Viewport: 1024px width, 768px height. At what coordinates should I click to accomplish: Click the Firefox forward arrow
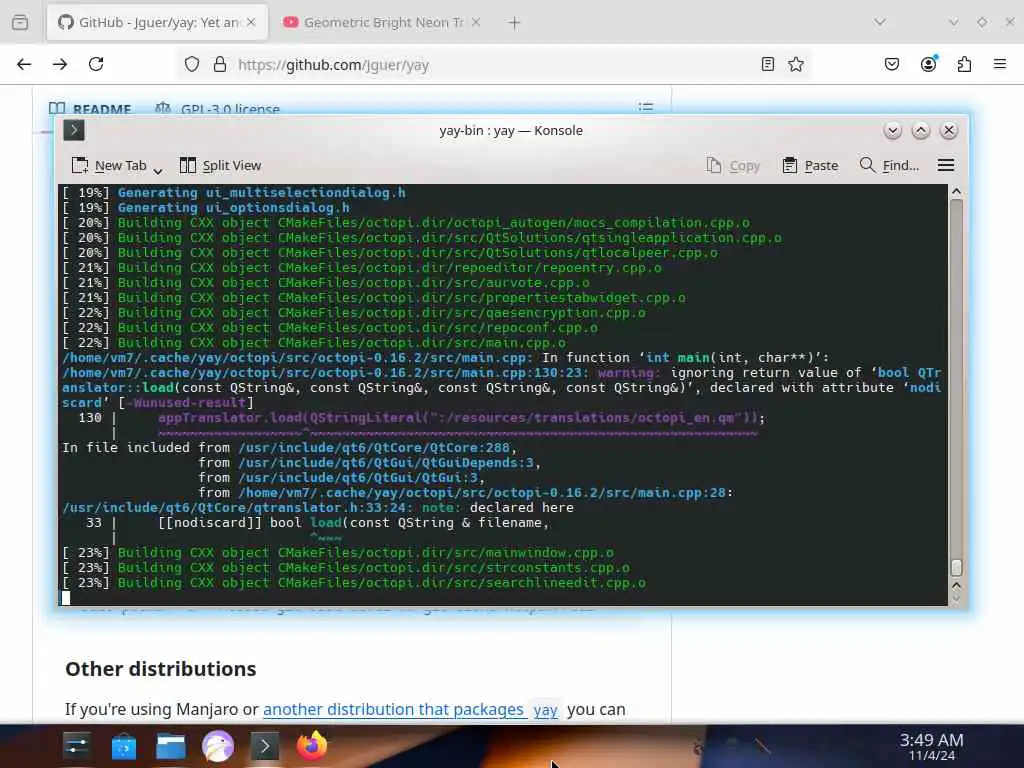tap(60, 64)
